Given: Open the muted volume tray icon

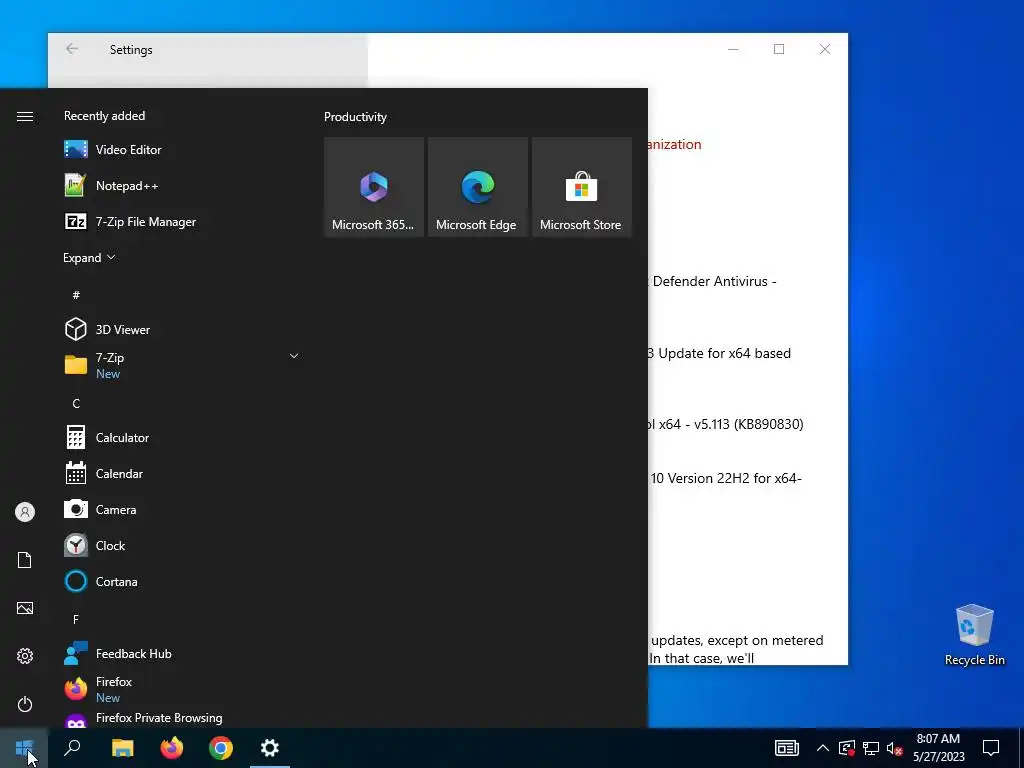Looking at the screenshot, I should [894, 748].
